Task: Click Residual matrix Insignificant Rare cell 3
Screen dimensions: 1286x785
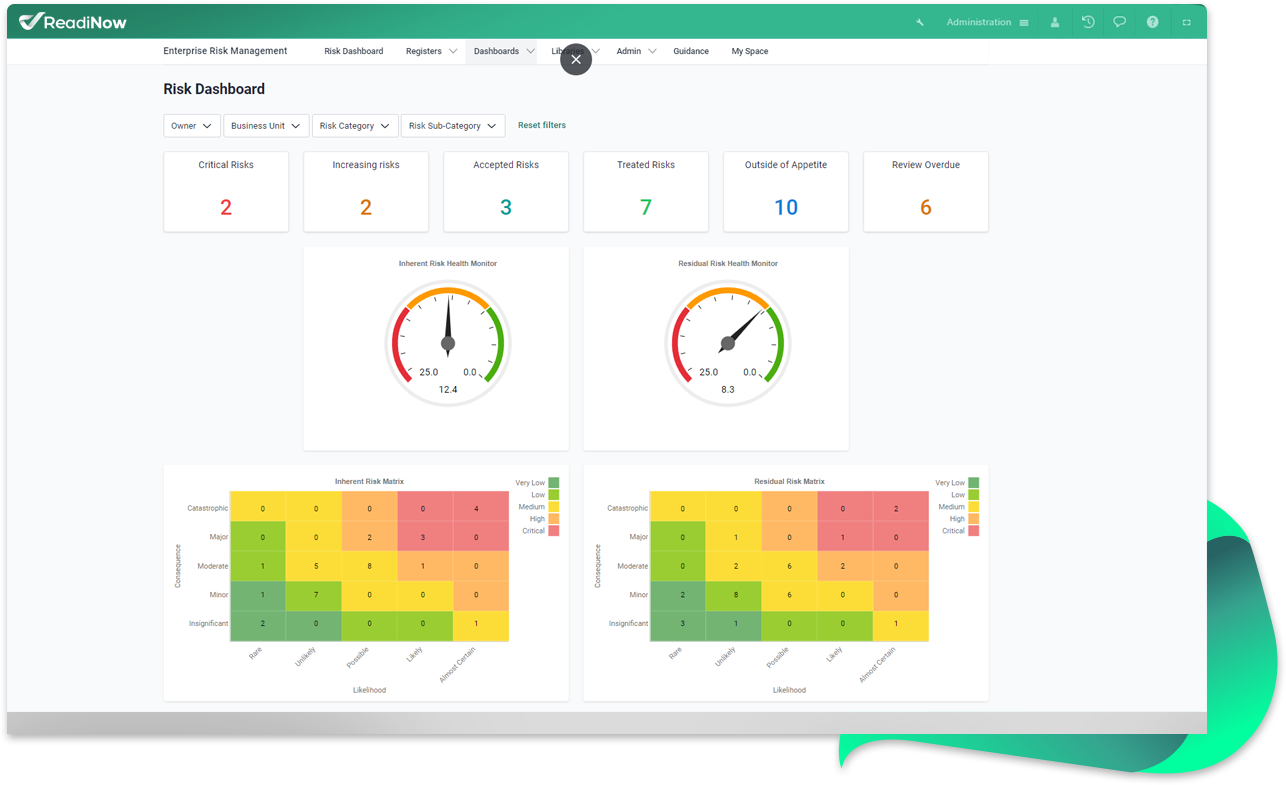Action: (677, 624)
